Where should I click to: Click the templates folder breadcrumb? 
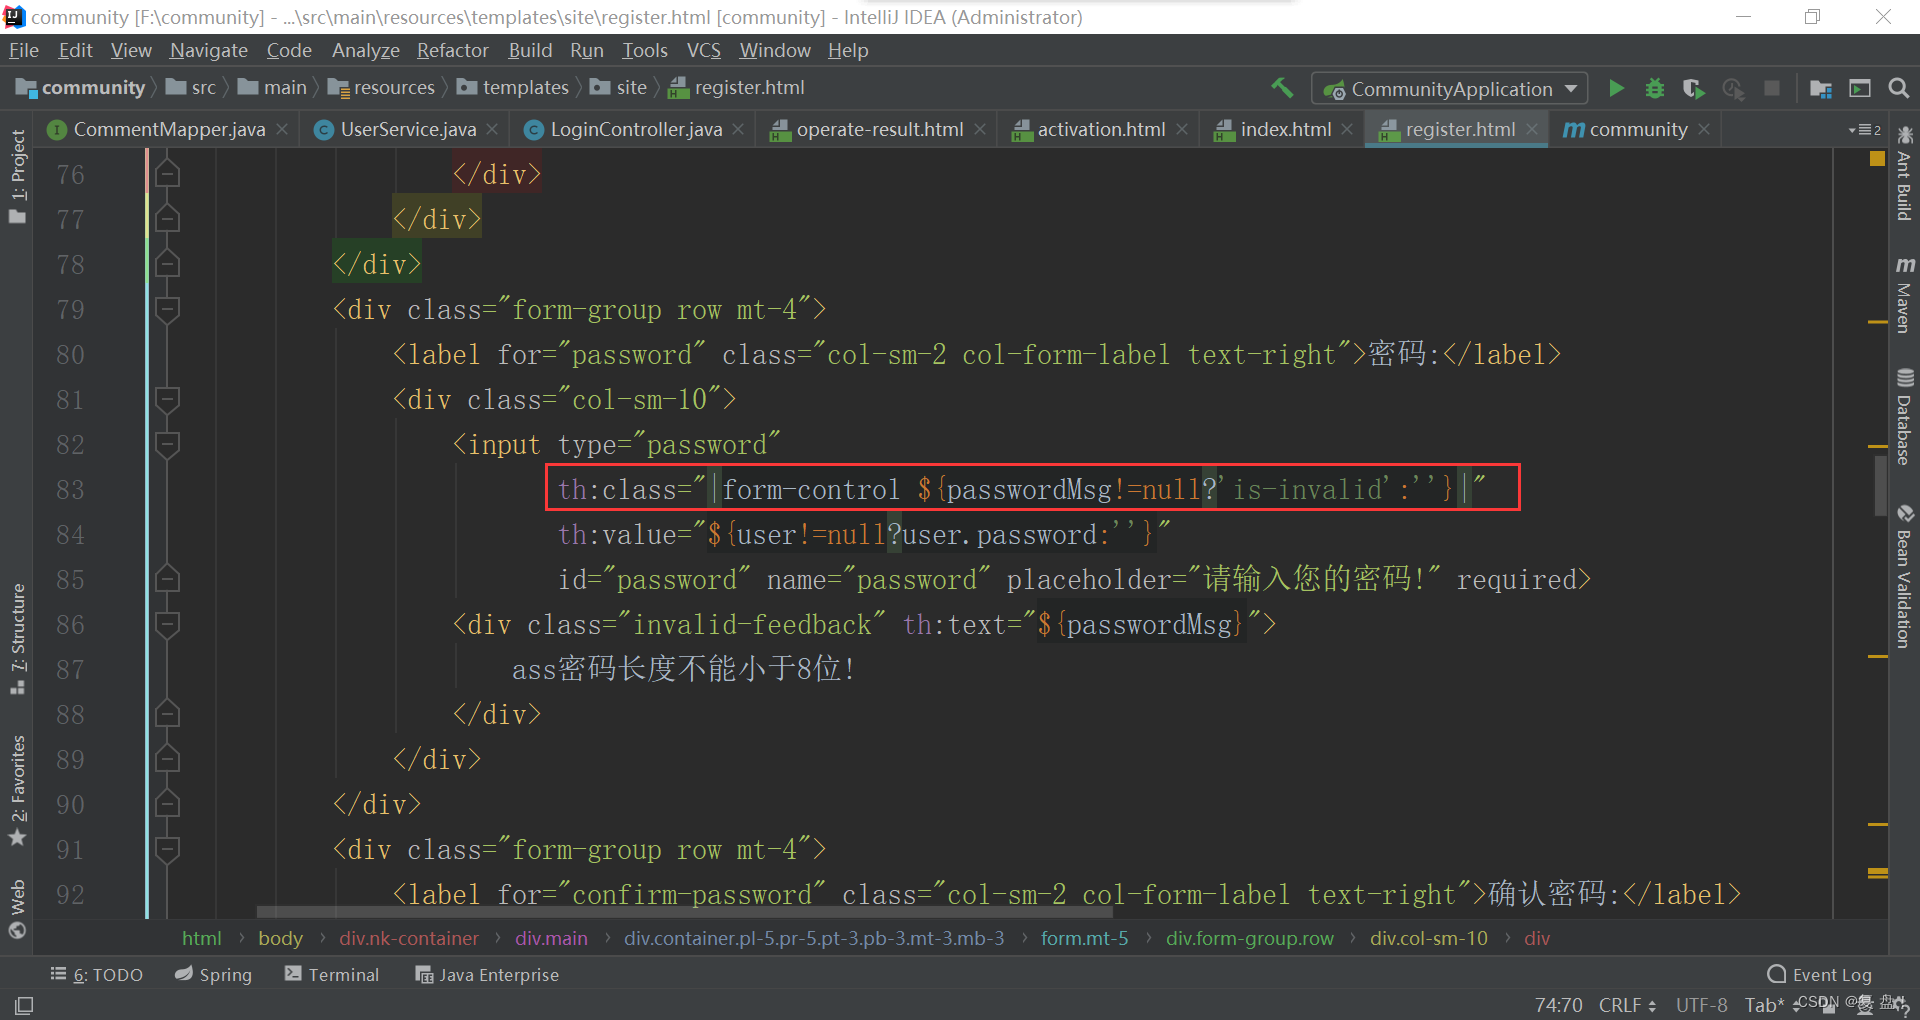pos(513,88)
